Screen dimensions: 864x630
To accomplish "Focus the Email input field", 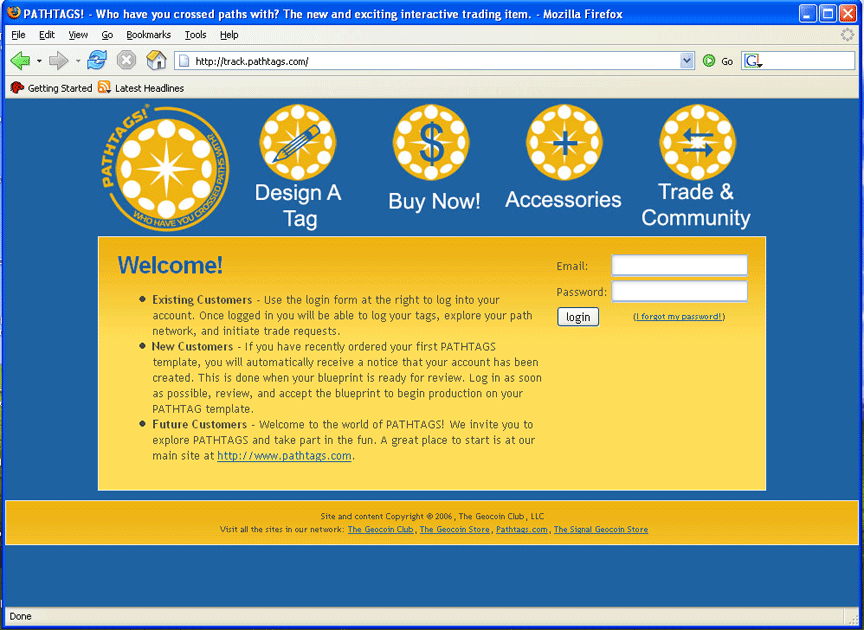I will coord(679,265).
